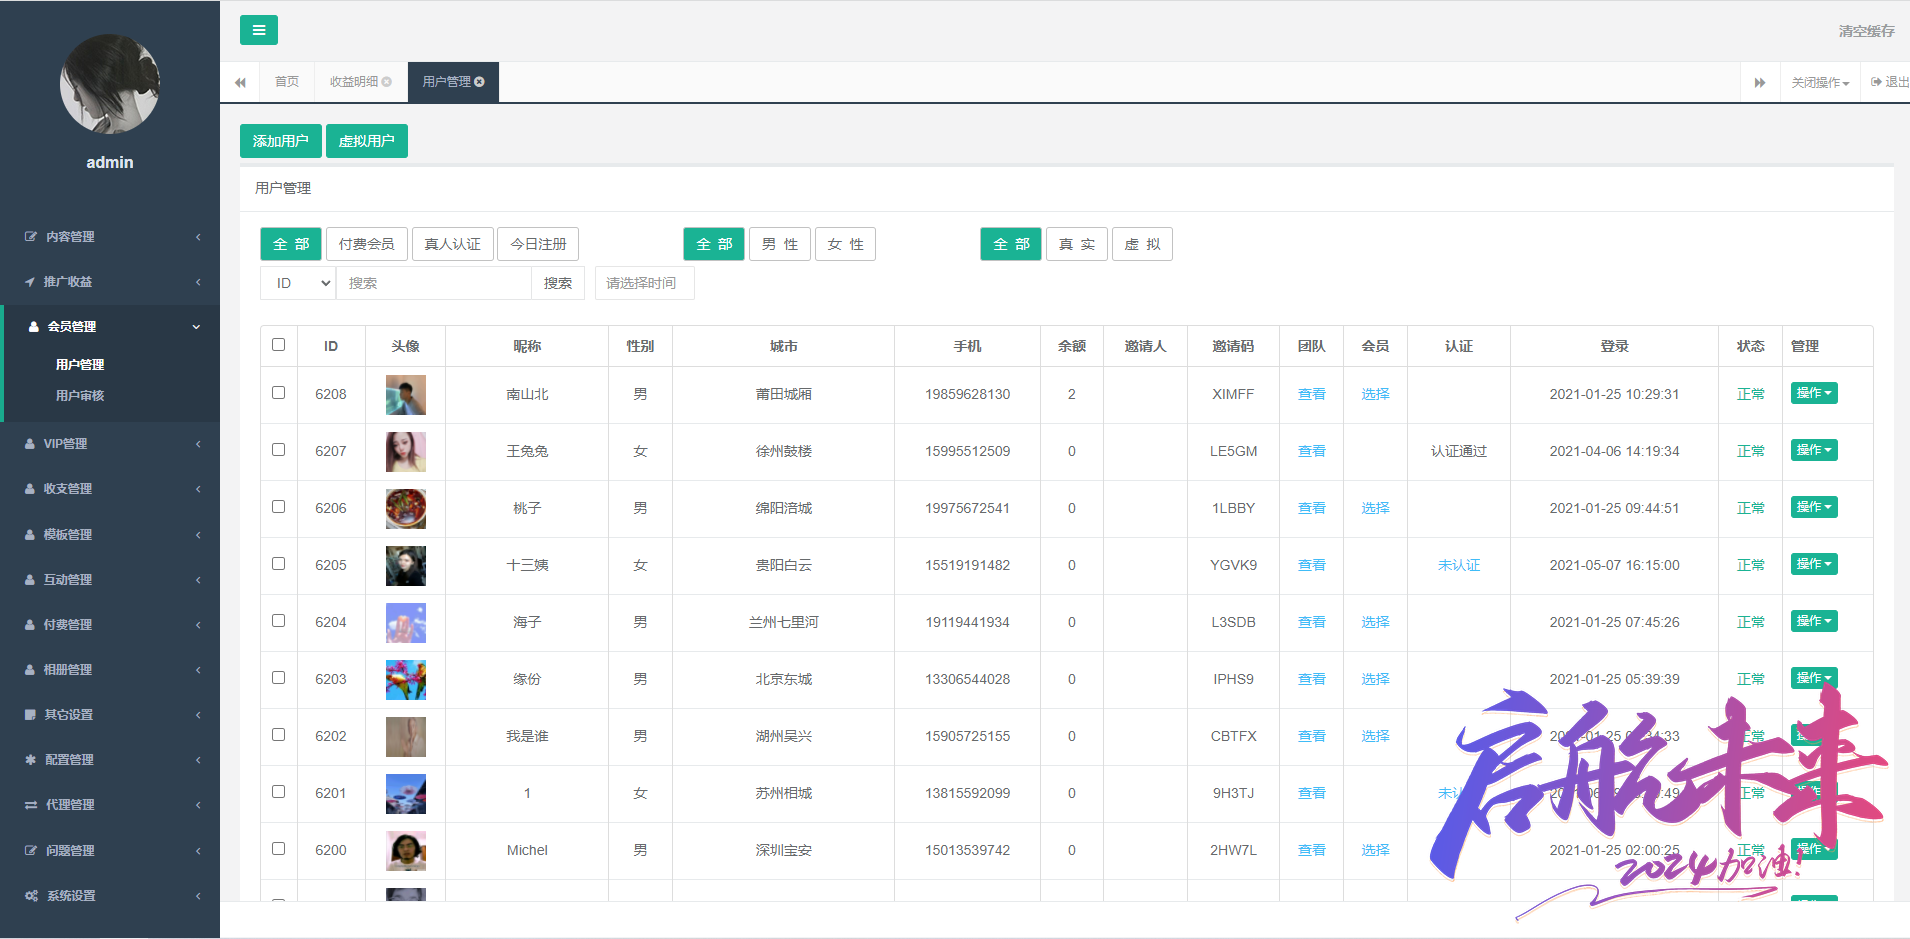This screenshot has width=1910, height=939.
Task: Open avatar thumbnail for user 6206
Action: (x=406, y=509)
